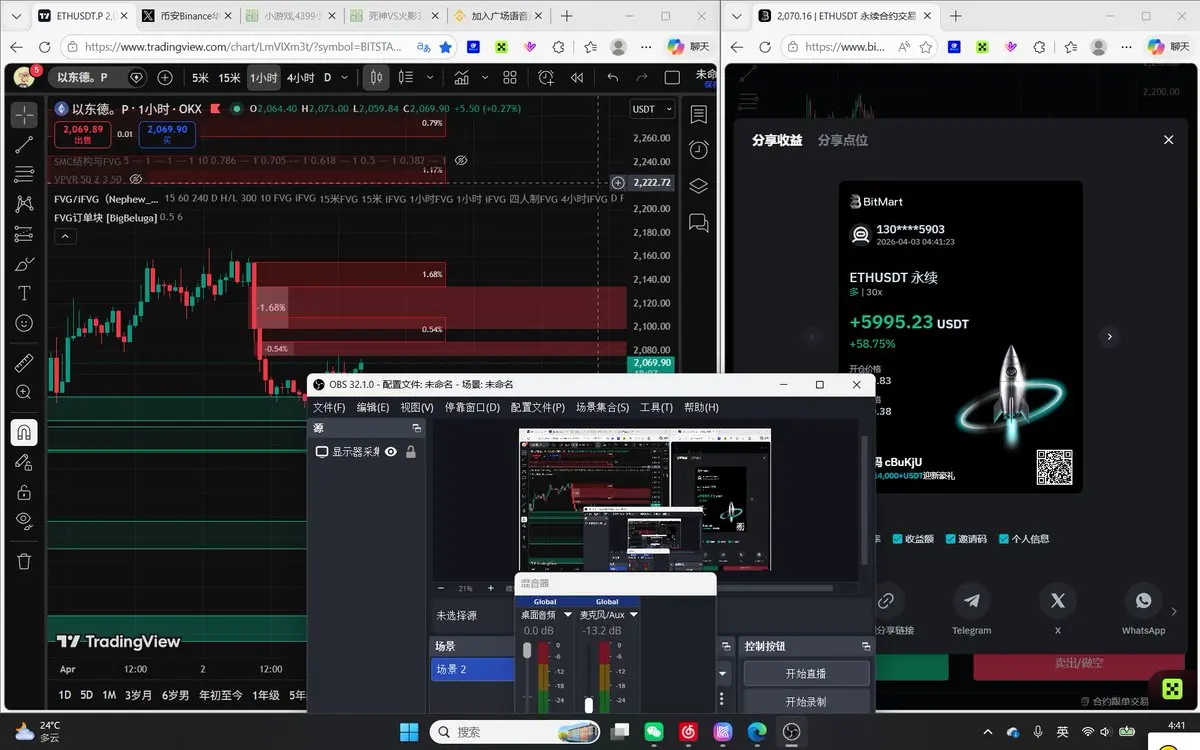Select the trend line drawing tool
Image resolution: width=1200 pixels, height=750 pixels.
tap(24, 145)
